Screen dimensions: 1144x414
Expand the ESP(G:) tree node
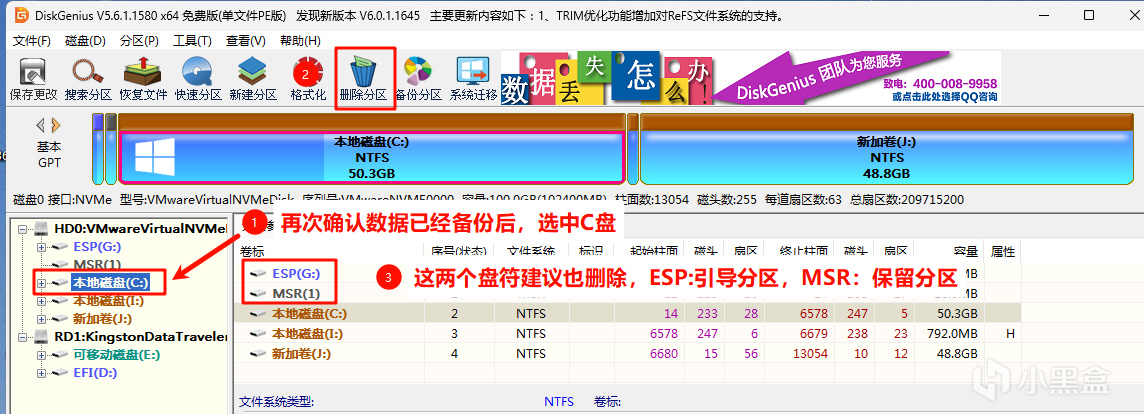tap(42, 247)
